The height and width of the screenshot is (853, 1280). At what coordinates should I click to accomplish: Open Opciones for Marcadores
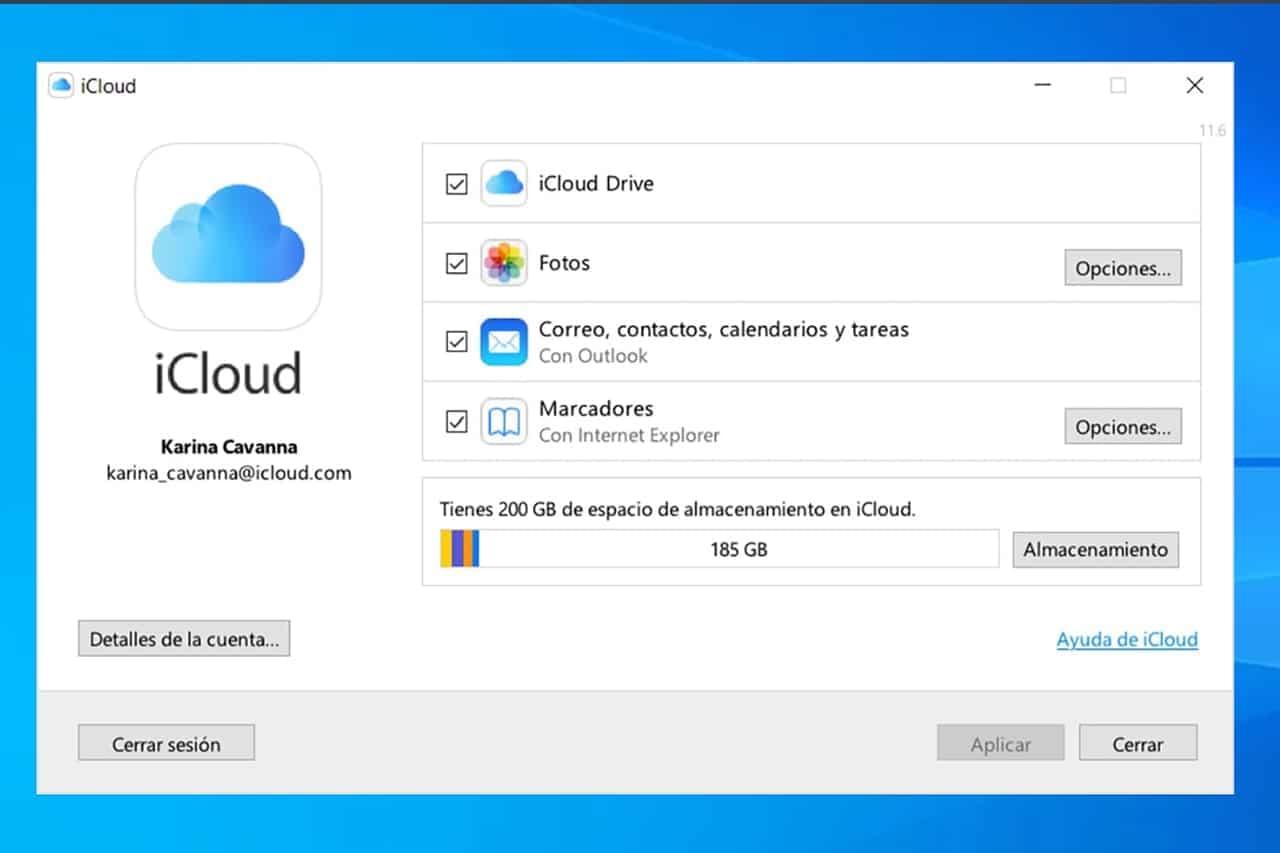coord(1122,426)
